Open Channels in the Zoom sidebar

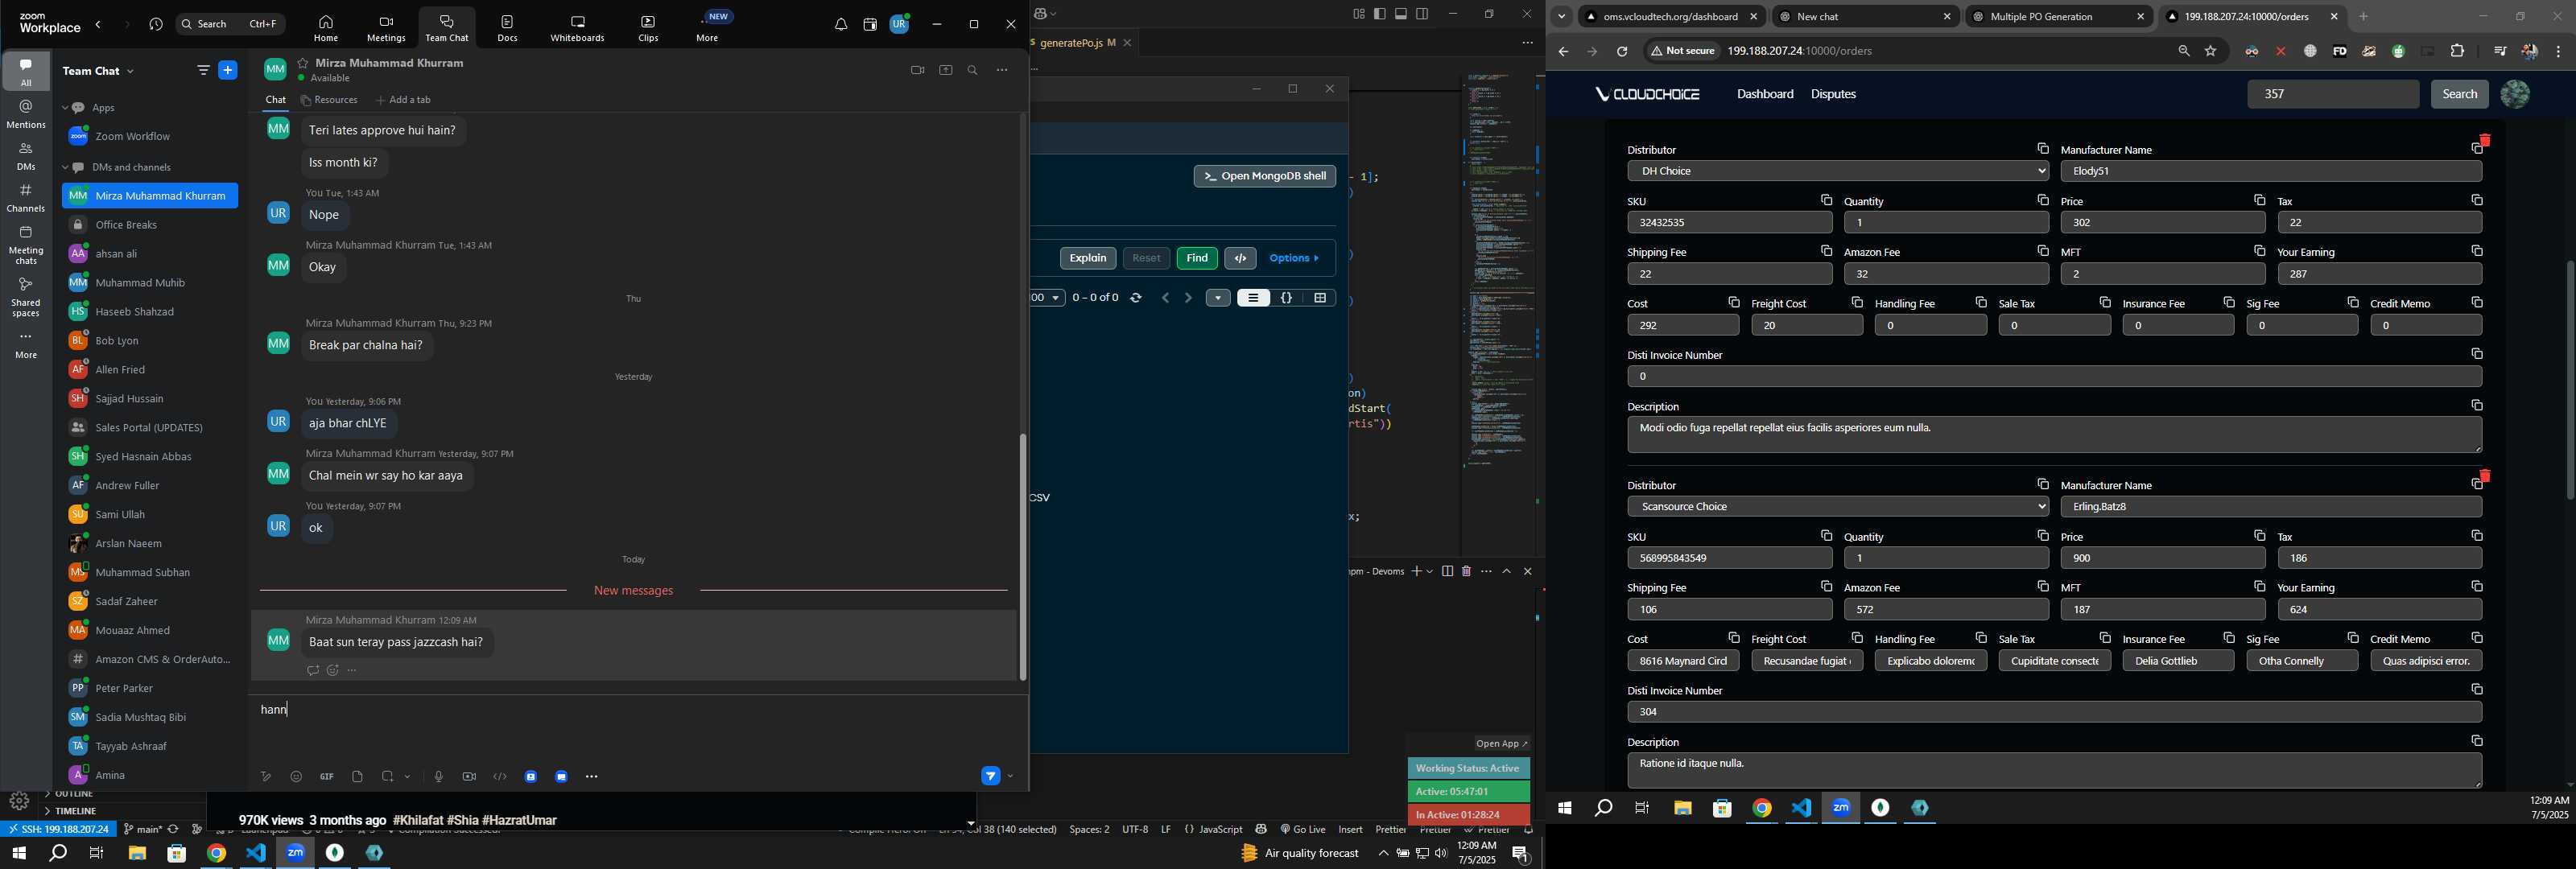point(26,198)
